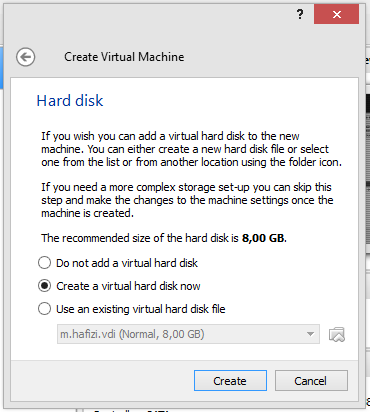Open the m.hafizi.vdi disk combo box

point(188,334)
